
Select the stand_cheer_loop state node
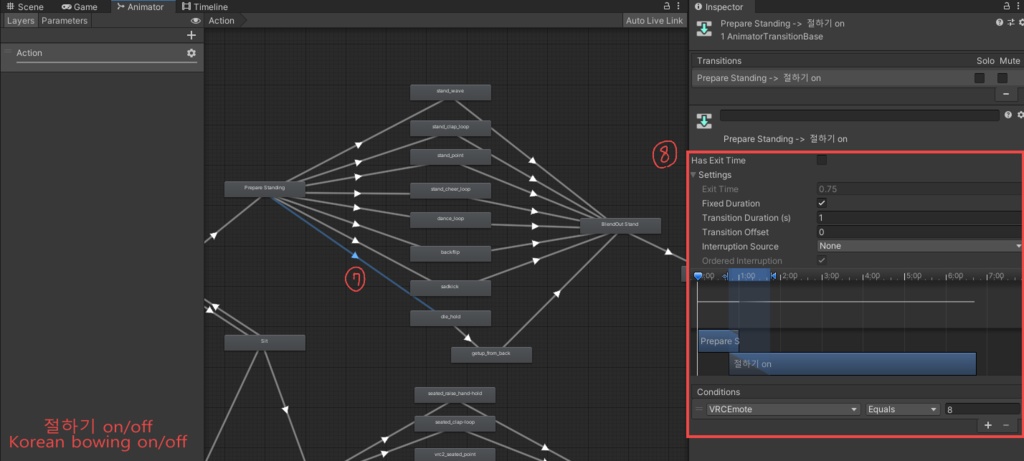450,190
